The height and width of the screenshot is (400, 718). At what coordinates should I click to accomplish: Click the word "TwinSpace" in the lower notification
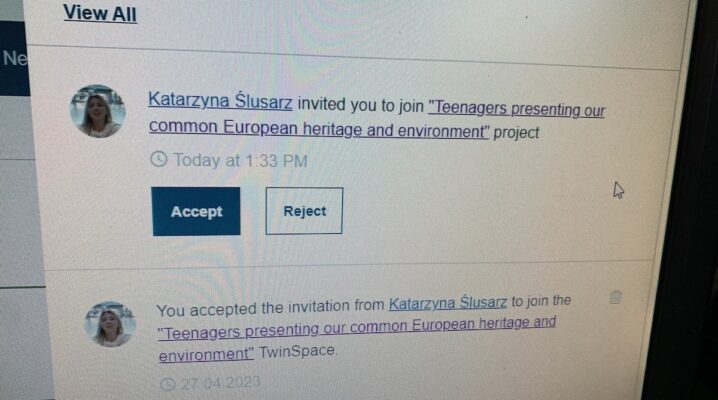tap(297, 351)
